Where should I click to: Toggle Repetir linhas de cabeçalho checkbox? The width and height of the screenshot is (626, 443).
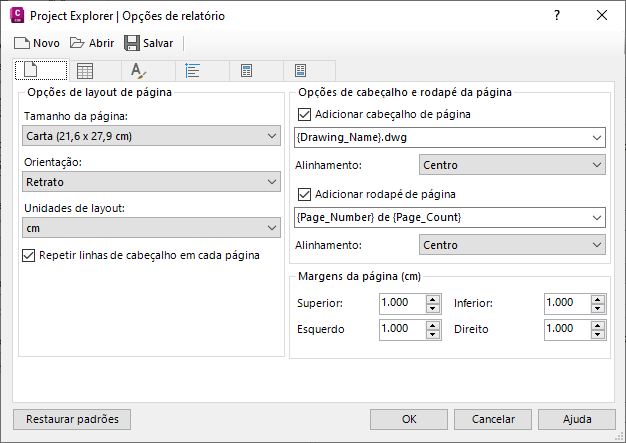pos(29,255)
